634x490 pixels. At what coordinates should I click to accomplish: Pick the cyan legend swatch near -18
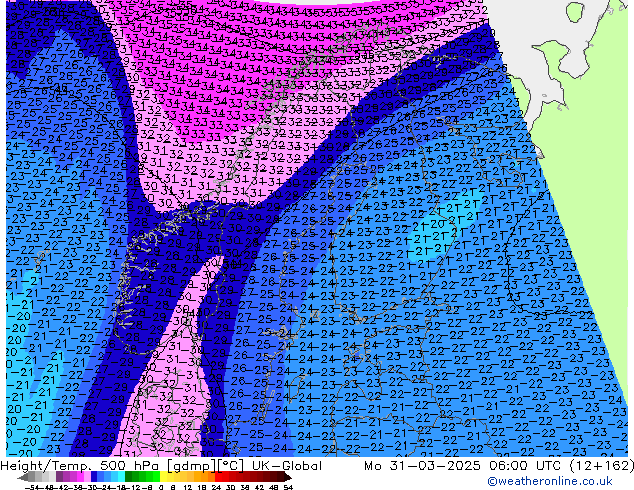pyautogui.click(x=121, y=476)
